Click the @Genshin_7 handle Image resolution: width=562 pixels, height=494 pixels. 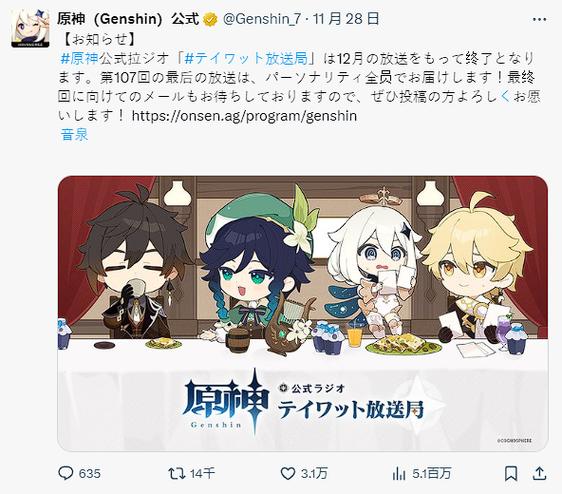(x=262, y=19)
